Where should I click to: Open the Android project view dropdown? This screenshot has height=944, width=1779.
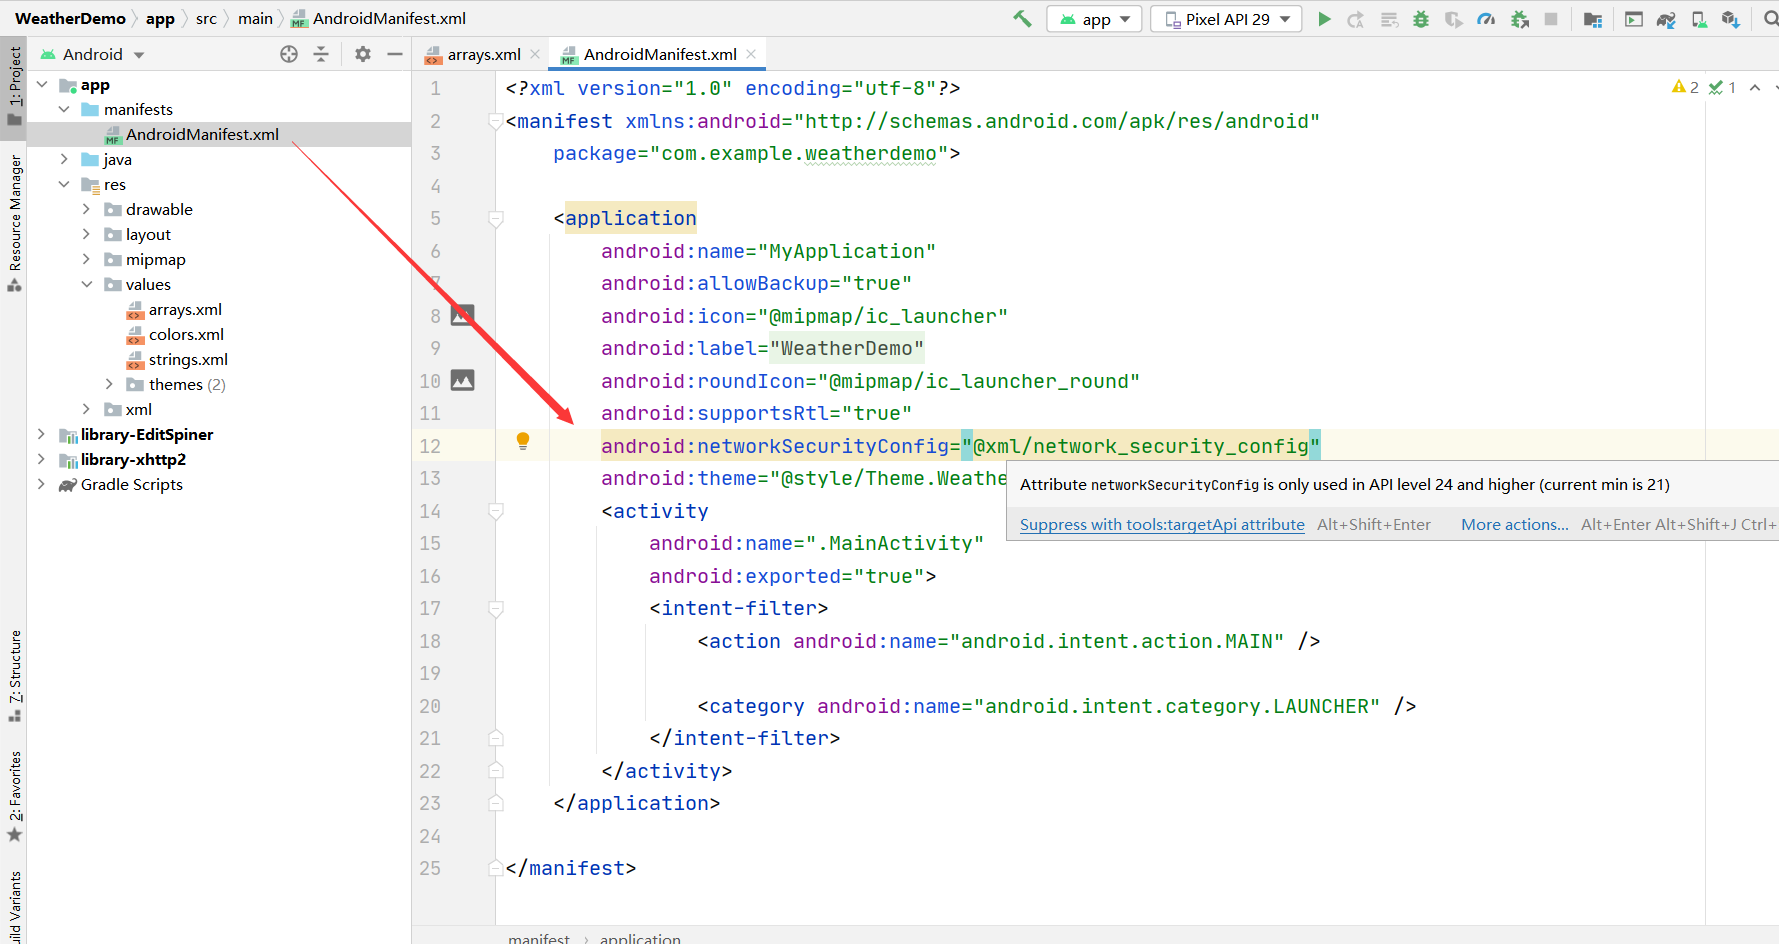tap(92, 54)
